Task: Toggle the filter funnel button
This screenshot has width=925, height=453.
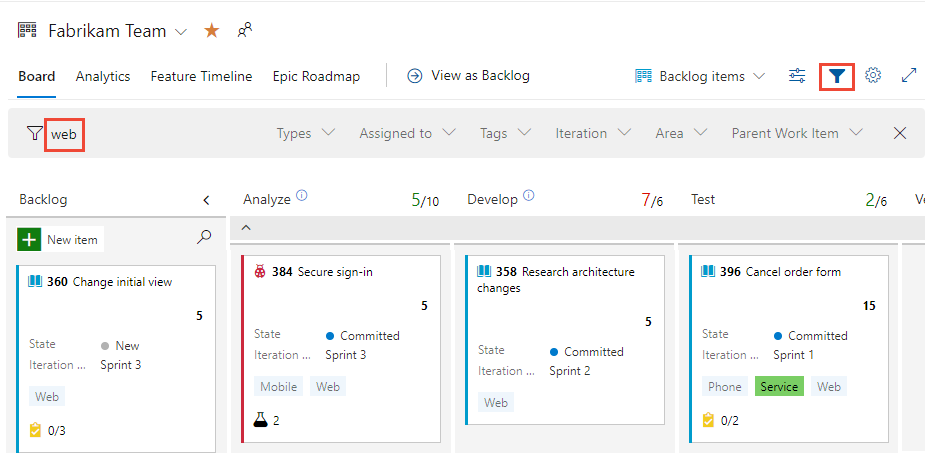Action: pyautogui.click(x=837, y=76)
